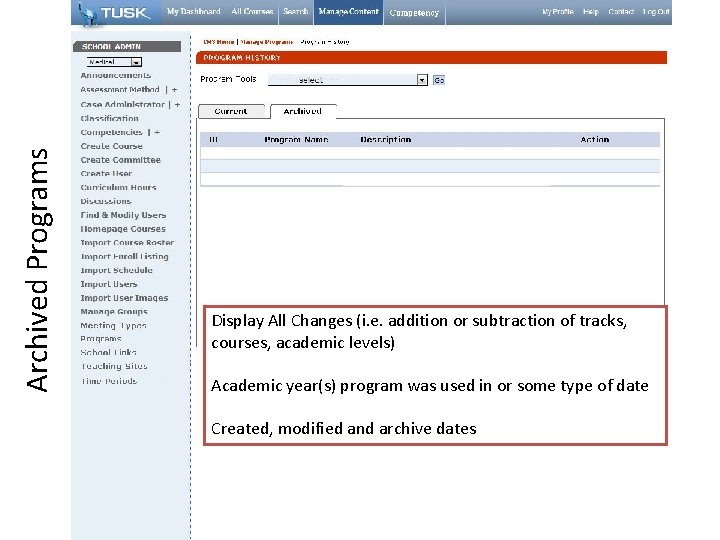Open Homepage Courses sidebar link

123,229
